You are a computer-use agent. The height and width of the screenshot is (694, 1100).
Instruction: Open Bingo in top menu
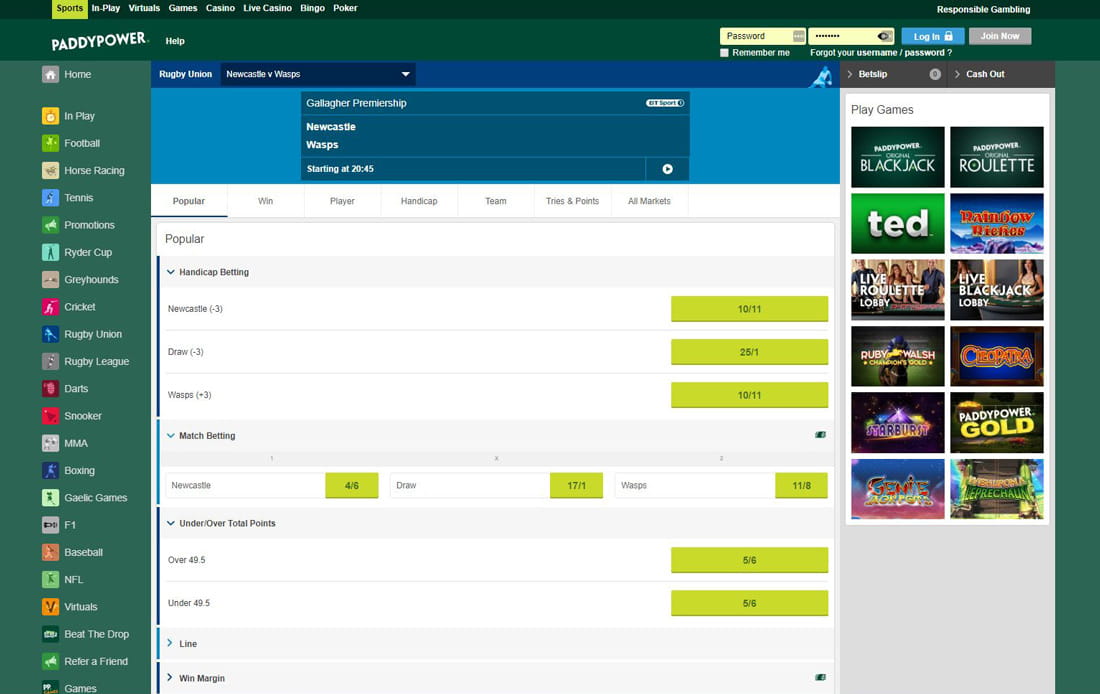[x=312, y=8]
